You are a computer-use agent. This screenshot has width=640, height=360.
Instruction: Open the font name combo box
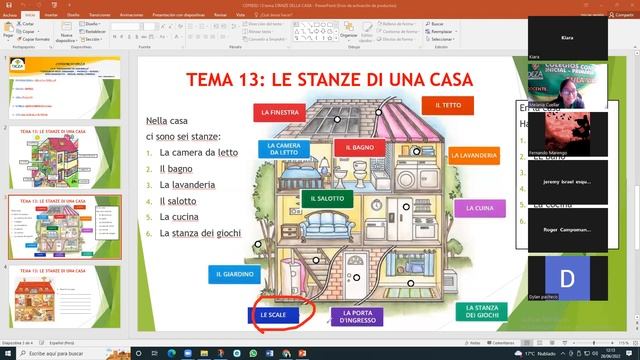(126, 27)
